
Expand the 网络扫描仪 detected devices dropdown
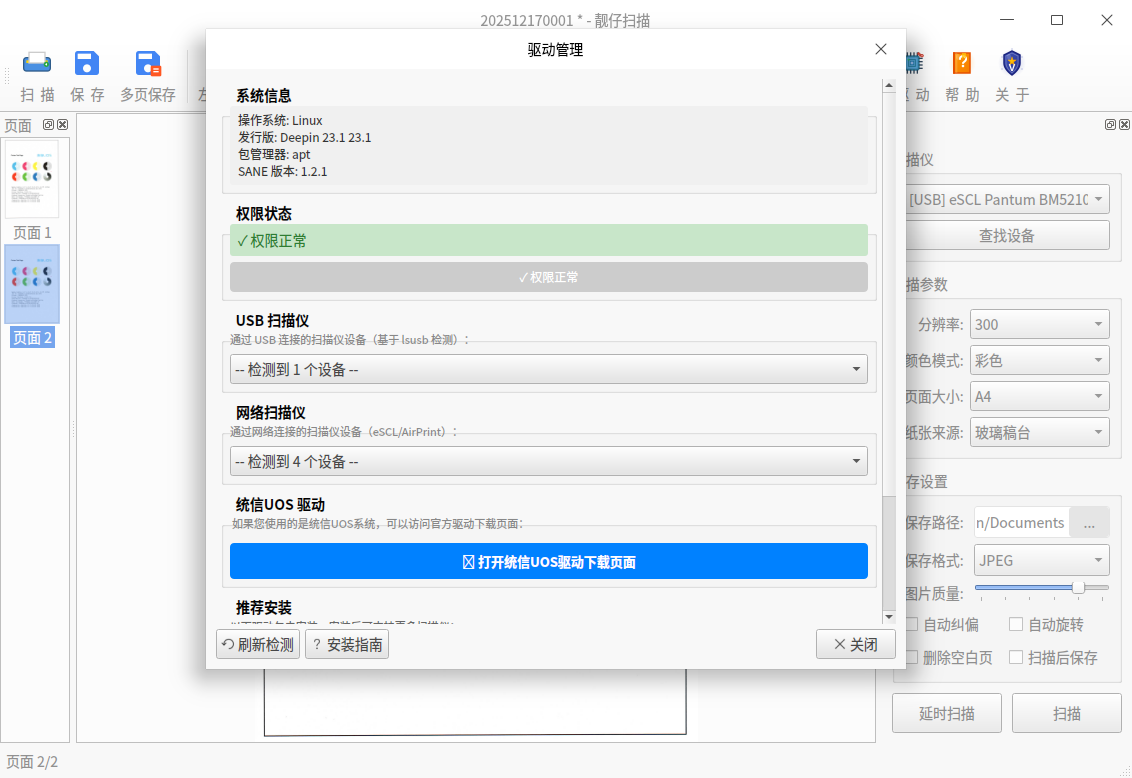point(549,461)
